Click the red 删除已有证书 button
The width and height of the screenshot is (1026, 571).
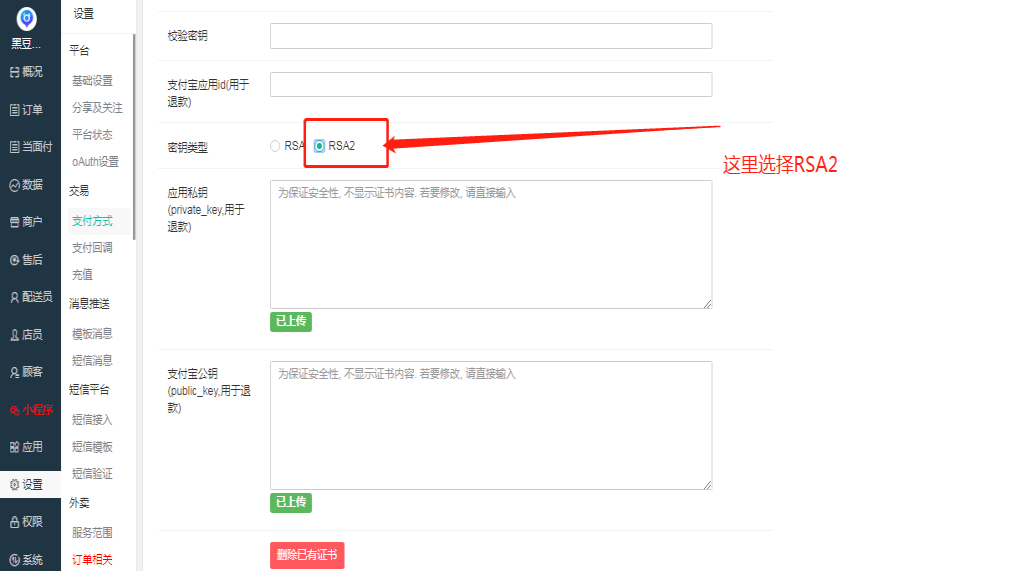point(307,555)
